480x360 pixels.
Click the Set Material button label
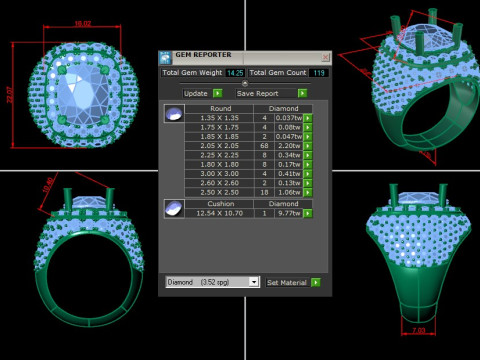(287, 282)
